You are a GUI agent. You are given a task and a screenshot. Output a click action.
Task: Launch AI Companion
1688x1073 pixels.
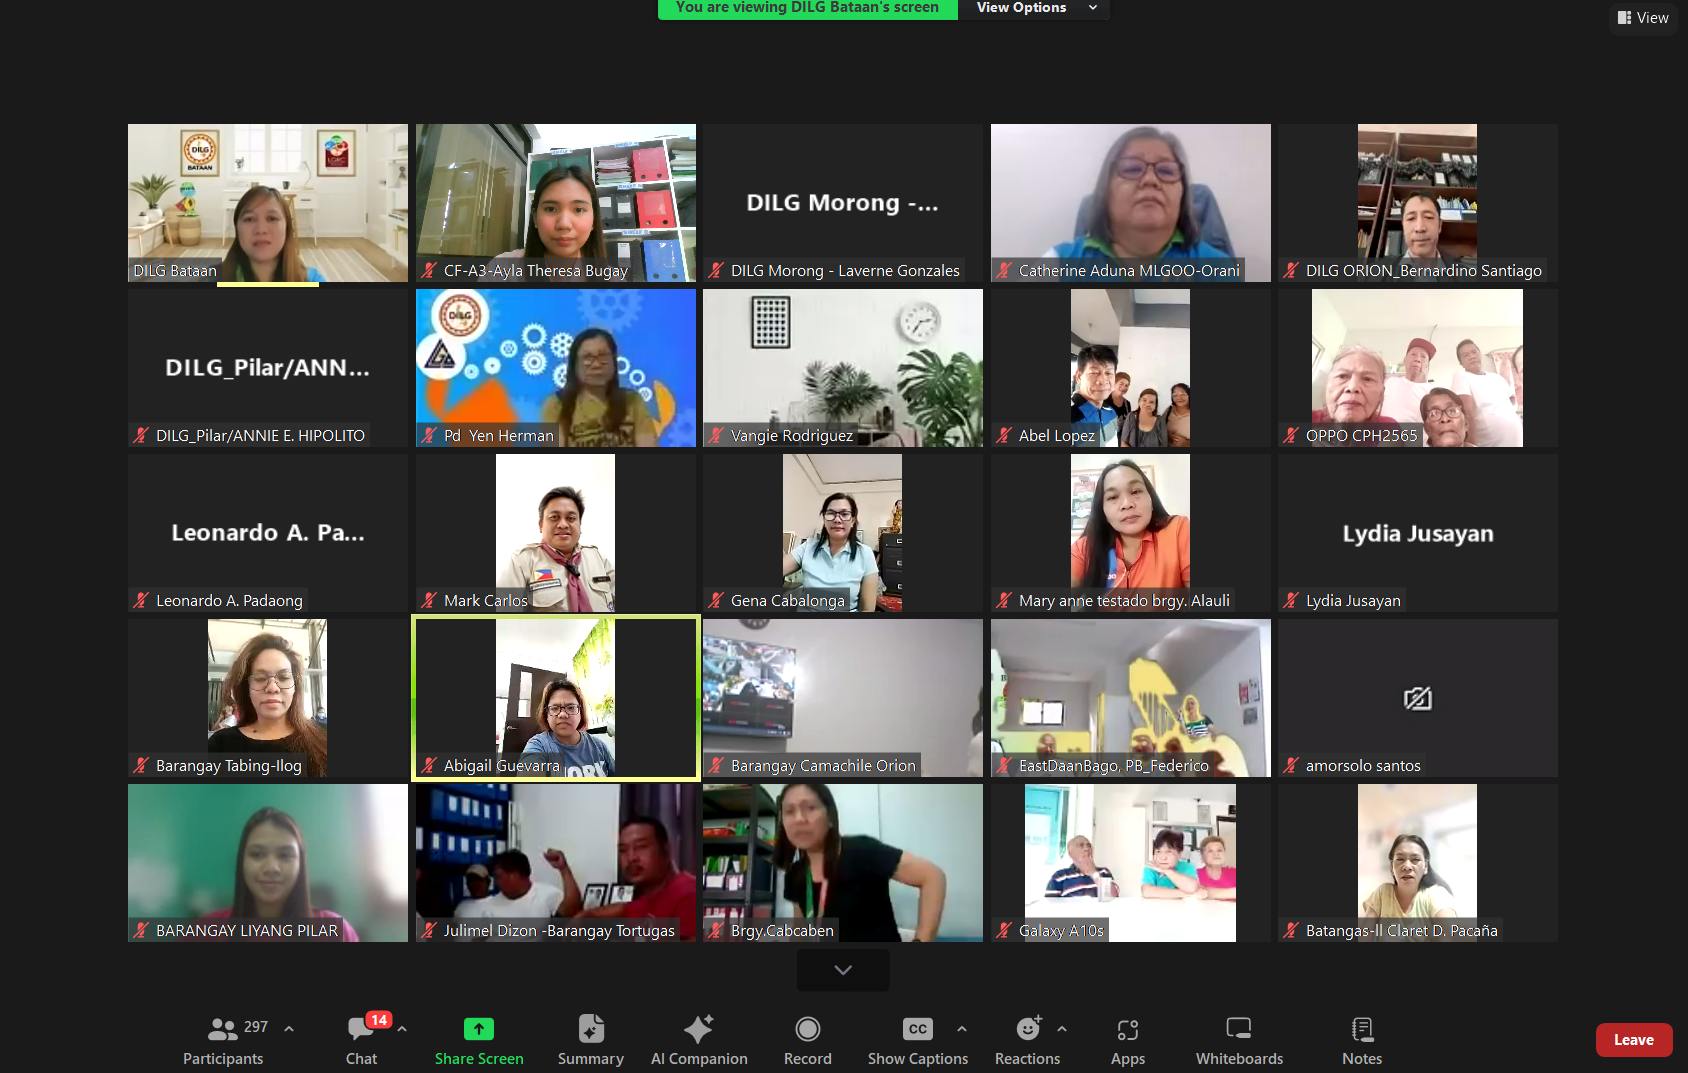point(699,1040)
